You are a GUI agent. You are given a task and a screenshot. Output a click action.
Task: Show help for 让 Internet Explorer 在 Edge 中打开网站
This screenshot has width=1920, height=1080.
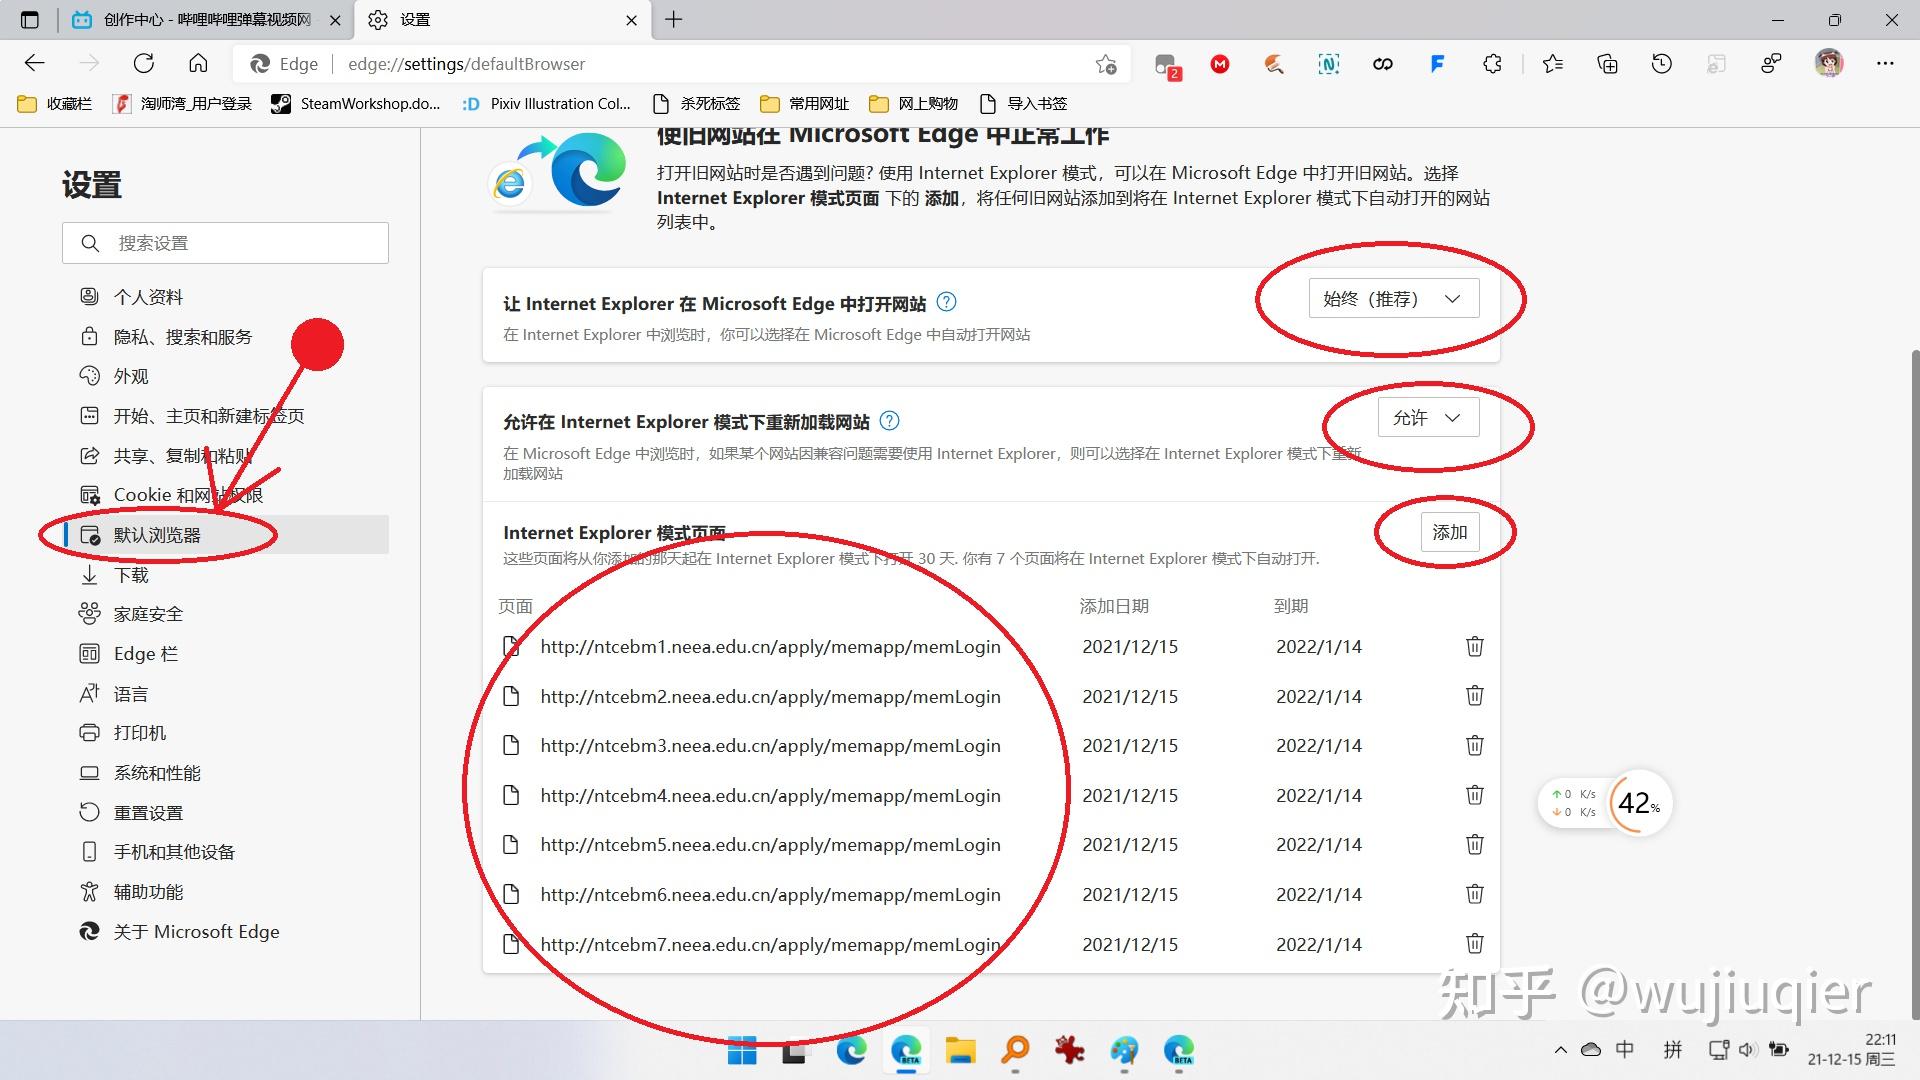(946, 302)
